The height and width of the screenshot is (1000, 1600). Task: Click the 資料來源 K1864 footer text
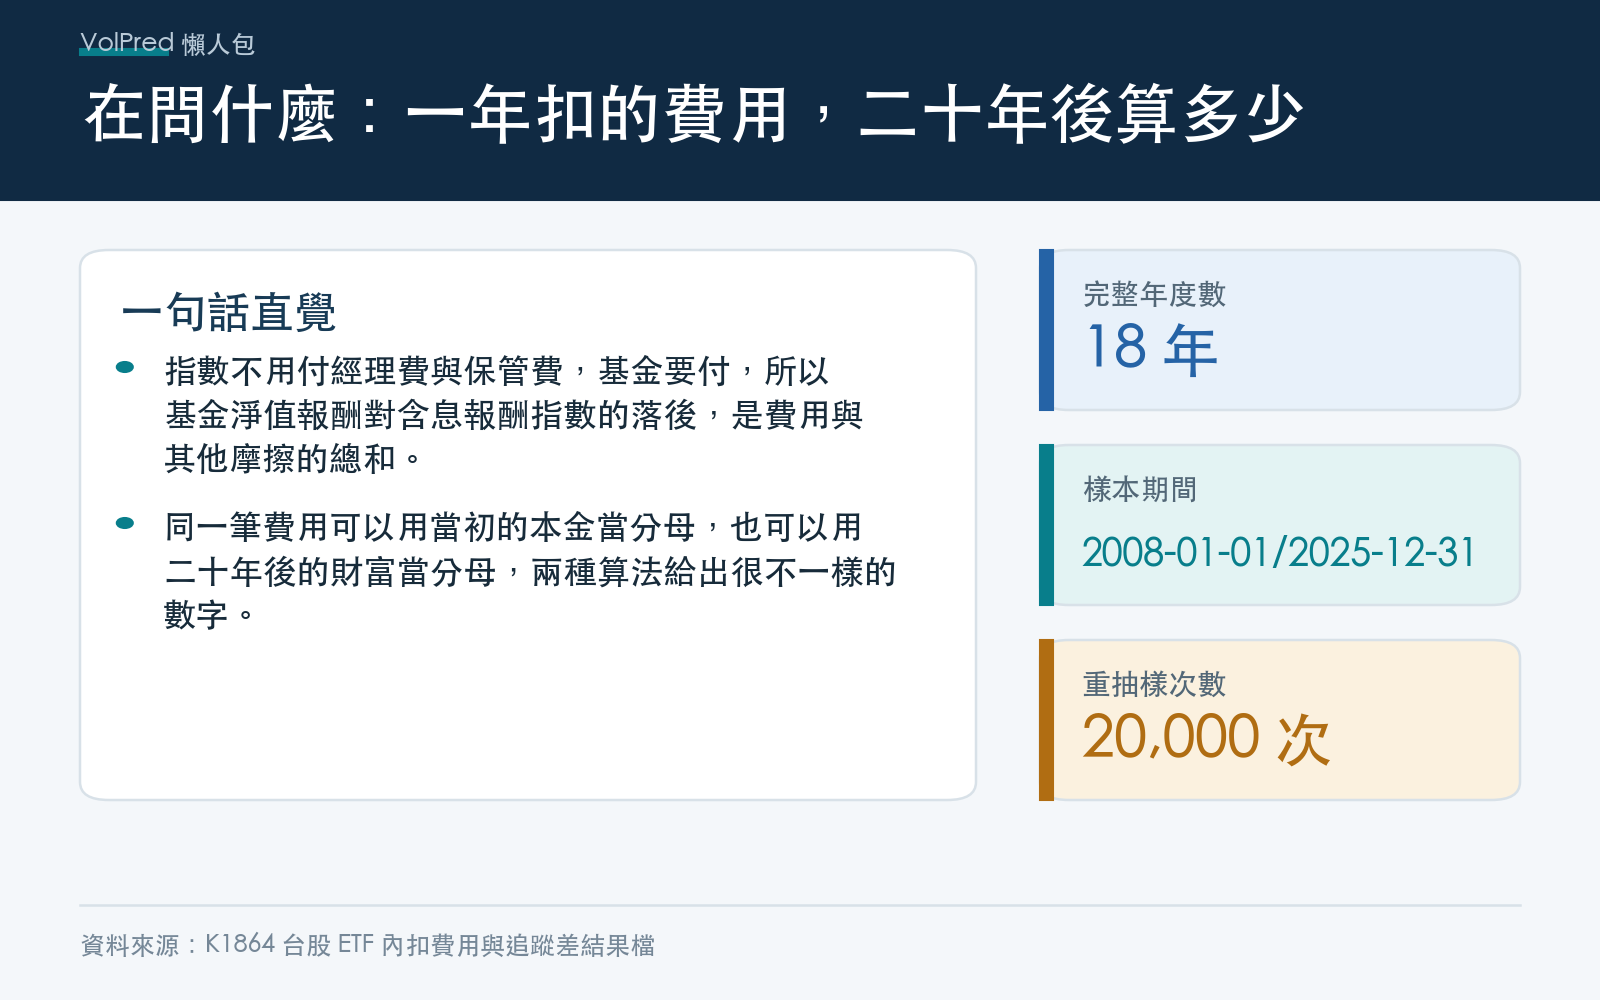(368, 945)
